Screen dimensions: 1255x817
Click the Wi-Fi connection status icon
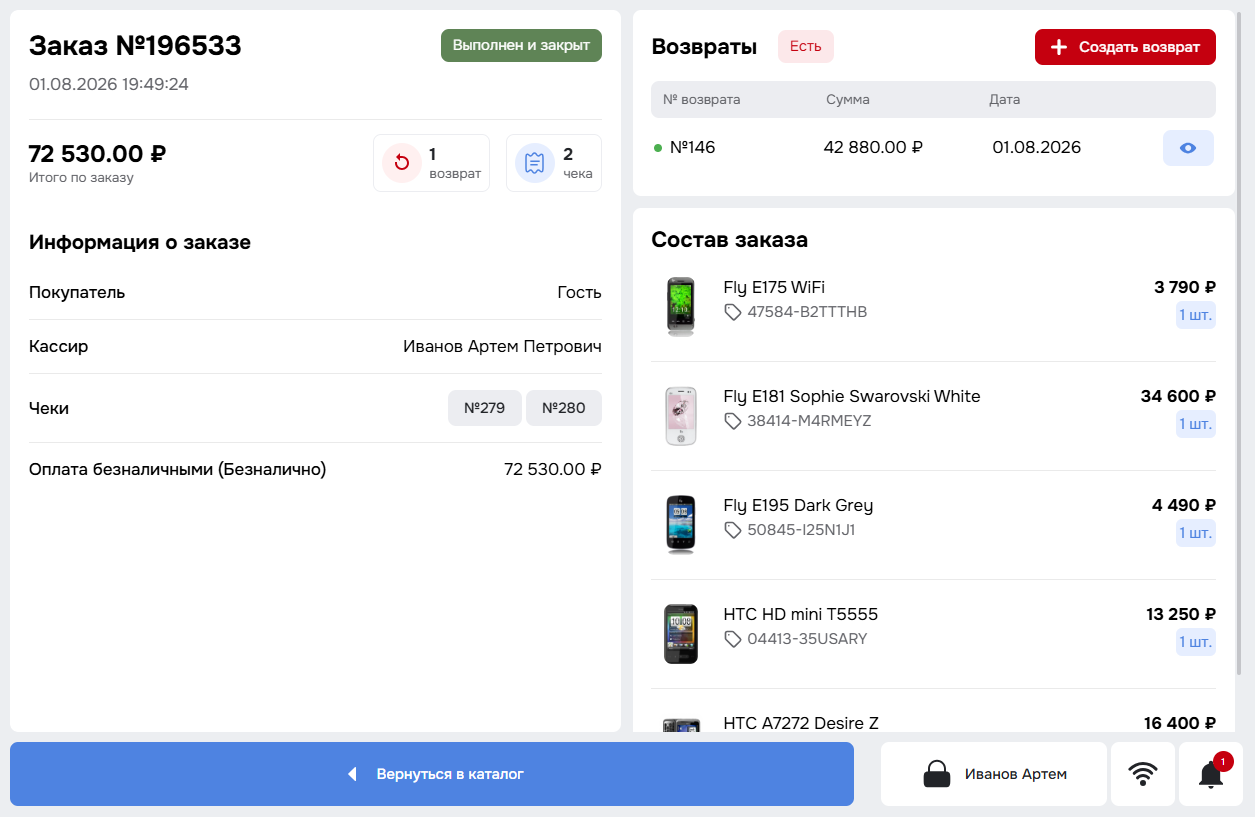[x=1143, y=774]
